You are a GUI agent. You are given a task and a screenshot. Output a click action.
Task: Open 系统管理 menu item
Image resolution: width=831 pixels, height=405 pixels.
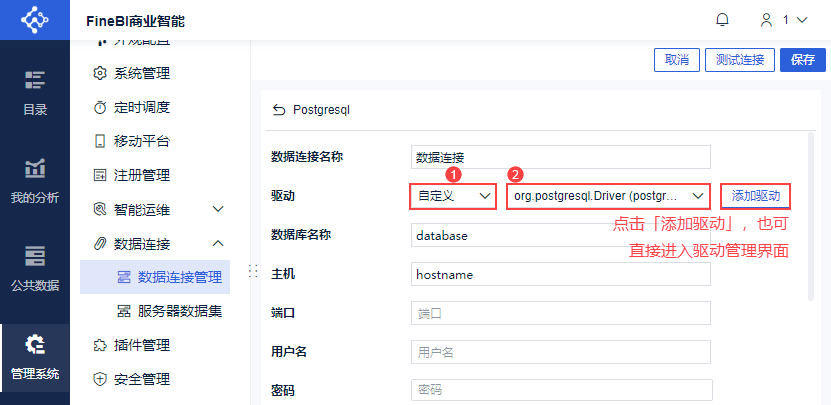[132, 74]
